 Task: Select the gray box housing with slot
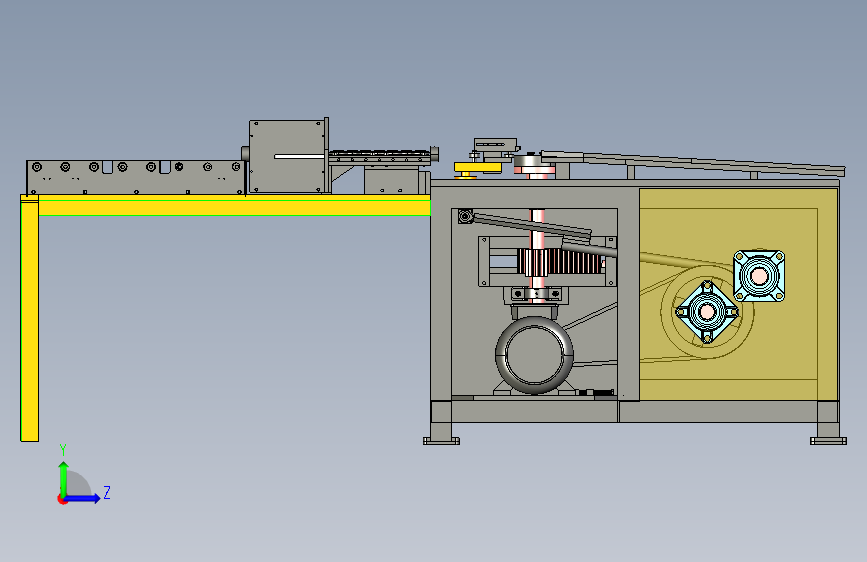tap(286, 157)
